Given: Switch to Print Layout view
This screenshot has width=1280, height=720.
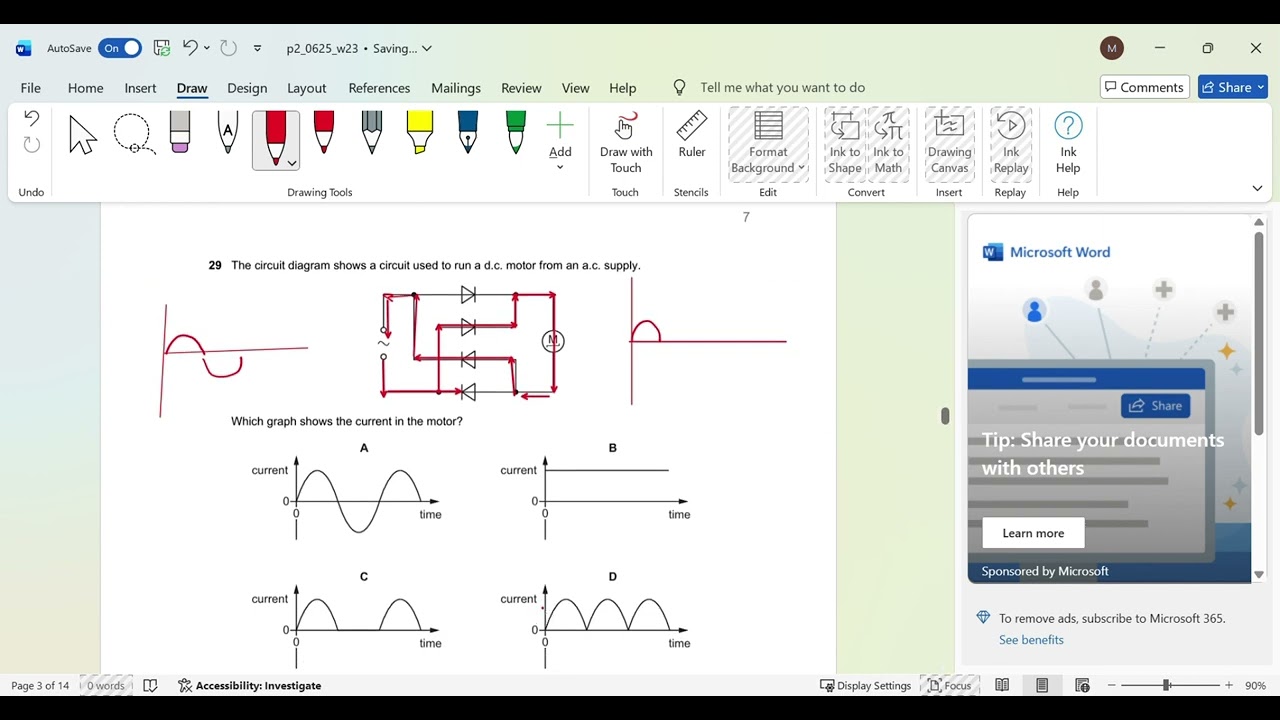Looking at the screenshot, I should (1042, 686).
